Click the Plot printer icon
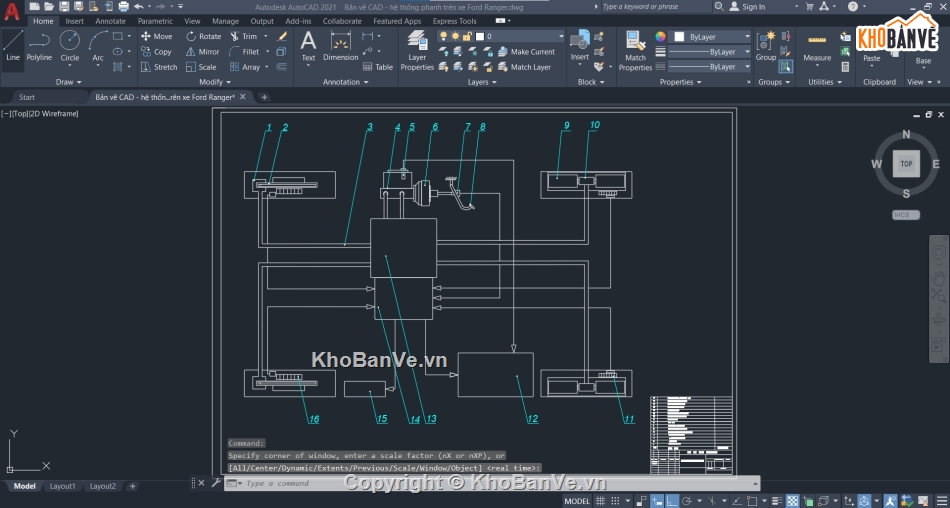950x508 pixels. pos(124,7)
